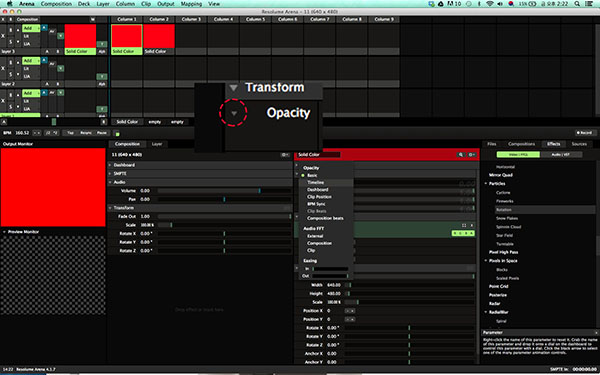Screen dimensions: 600x375
Task: Open the Korean flag input source icon
Action: tap(511, 4)
